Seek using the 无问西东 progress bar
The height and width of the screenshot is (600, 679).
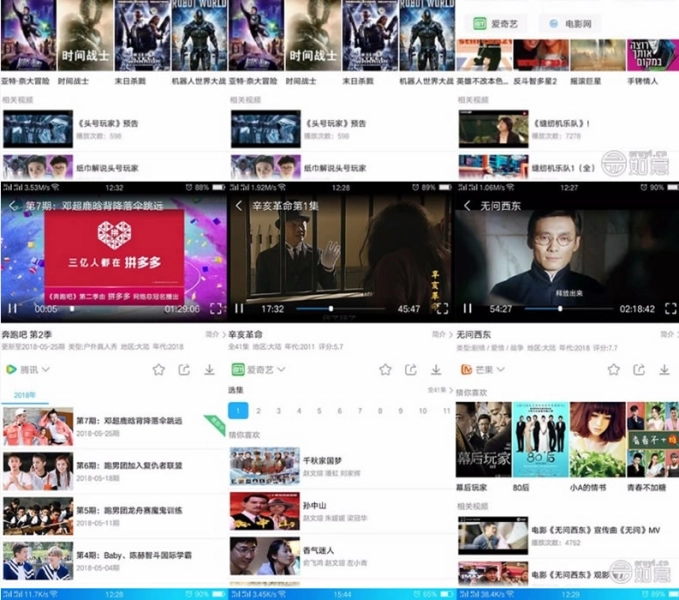click(569, 309)
